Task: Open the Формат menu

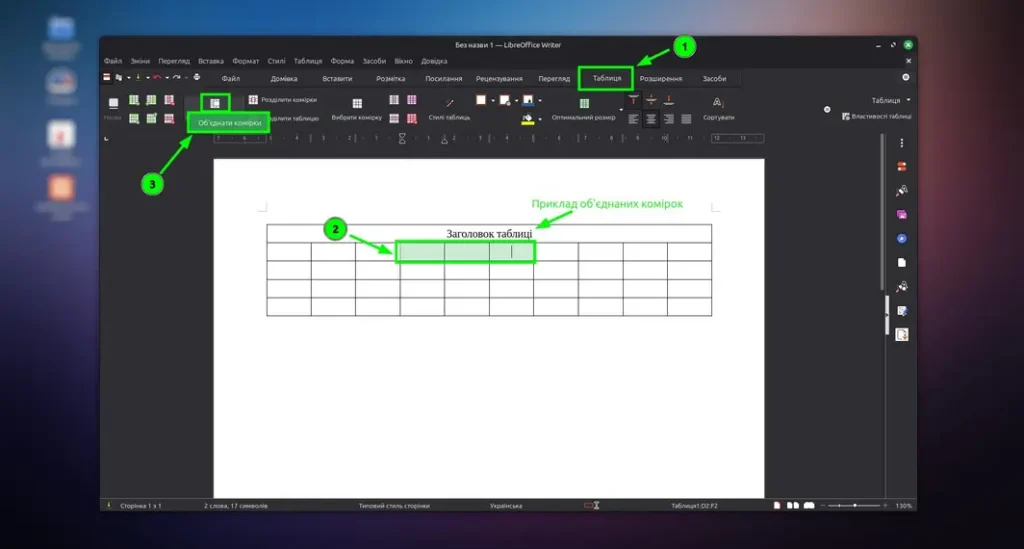Action: coord(246,61)
